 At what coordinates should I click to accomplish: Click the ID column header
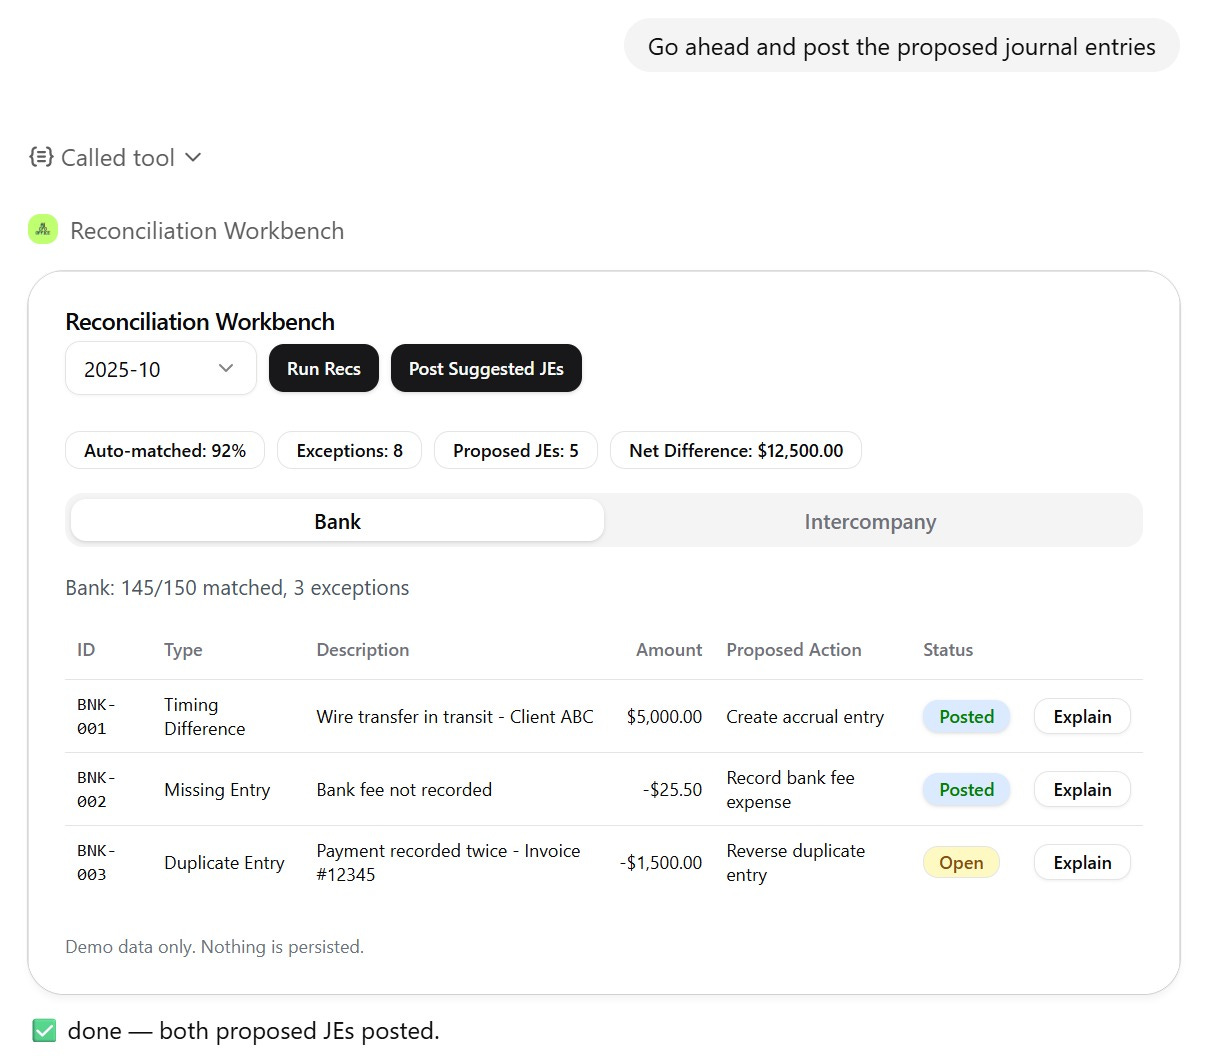pyautogui.click(x=86, y=649)
